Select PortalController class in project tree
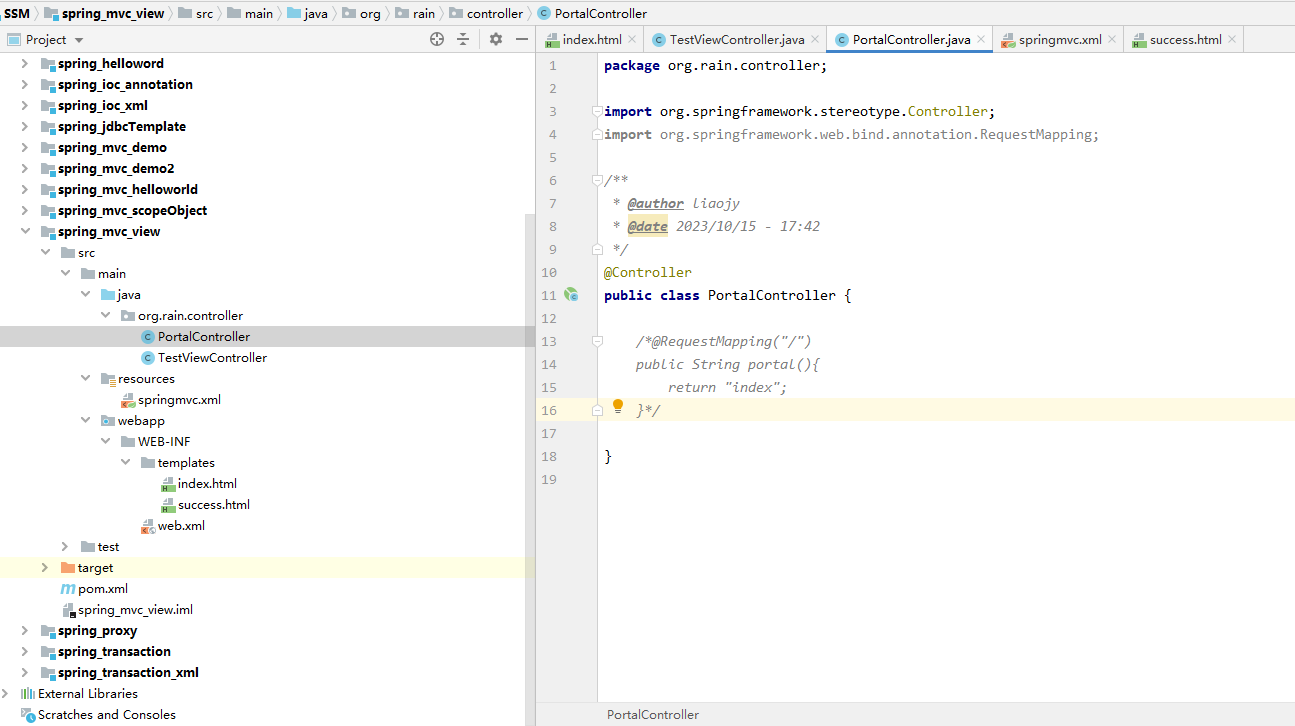The width and height of the screenshot is (1295, 726). [204, 336]
